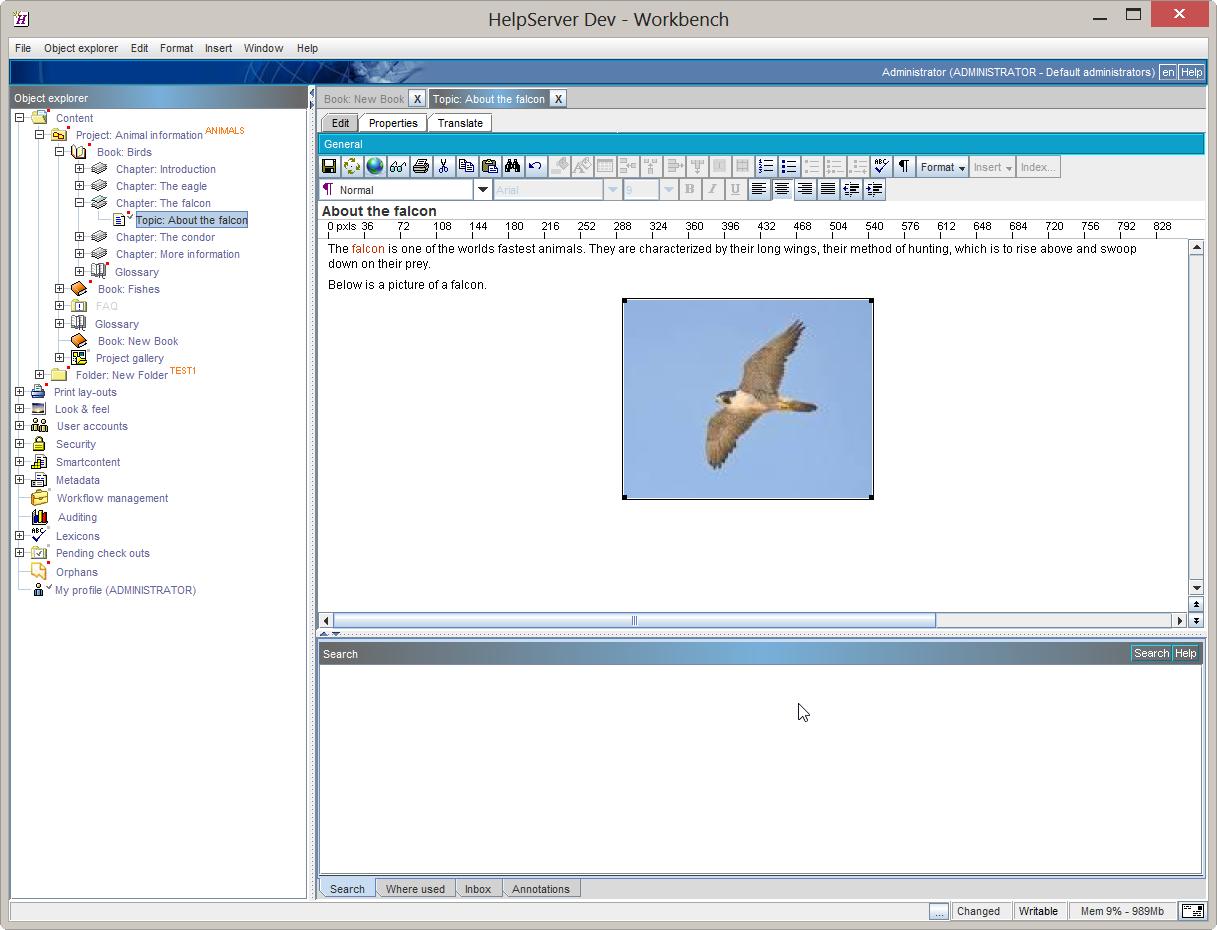Switch to the Where used tab
This screenshot has height=930, width=1217.
[x=415, y=889]
